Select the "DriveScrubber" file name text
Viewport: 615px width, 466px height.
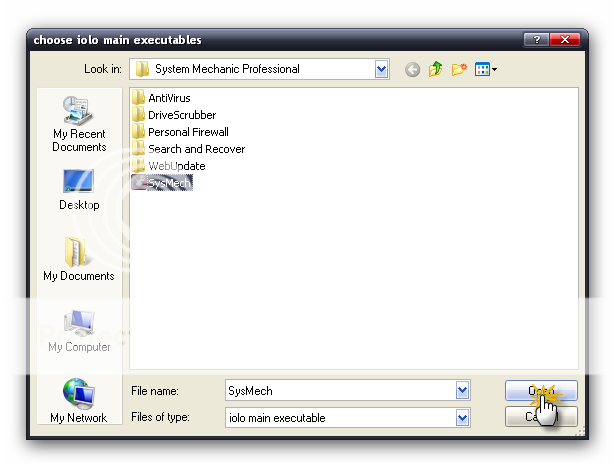pos(182,115)
